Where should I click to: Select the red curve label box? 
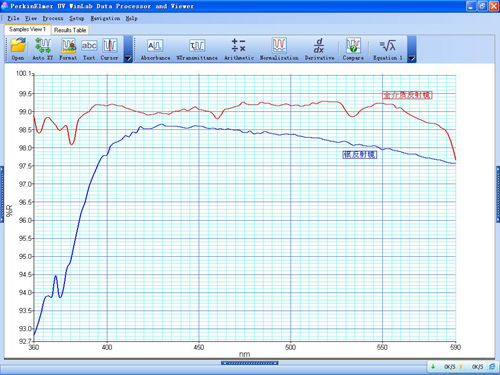407,95
